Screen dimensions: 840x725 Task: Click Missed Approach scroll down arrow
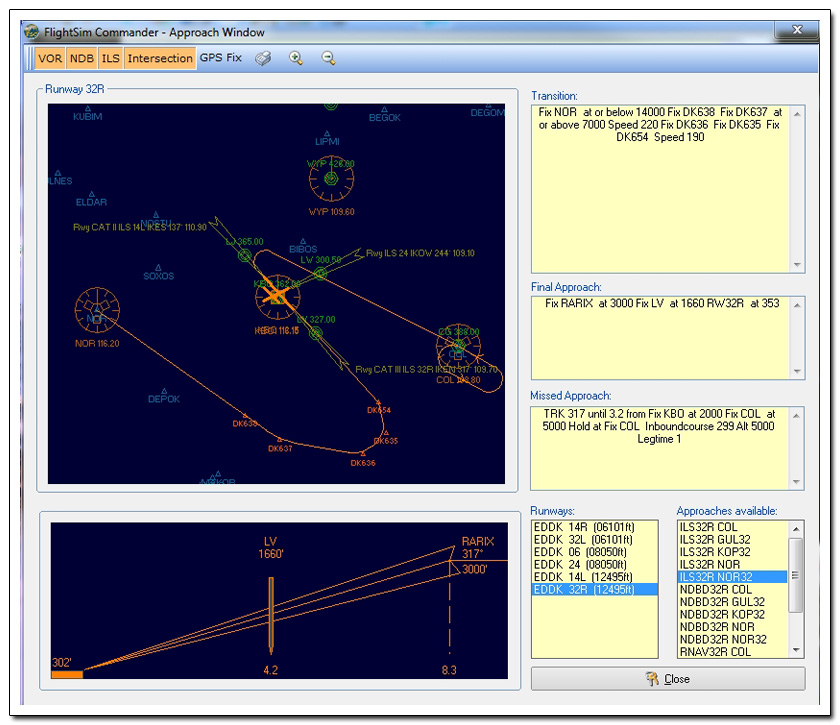797,481
